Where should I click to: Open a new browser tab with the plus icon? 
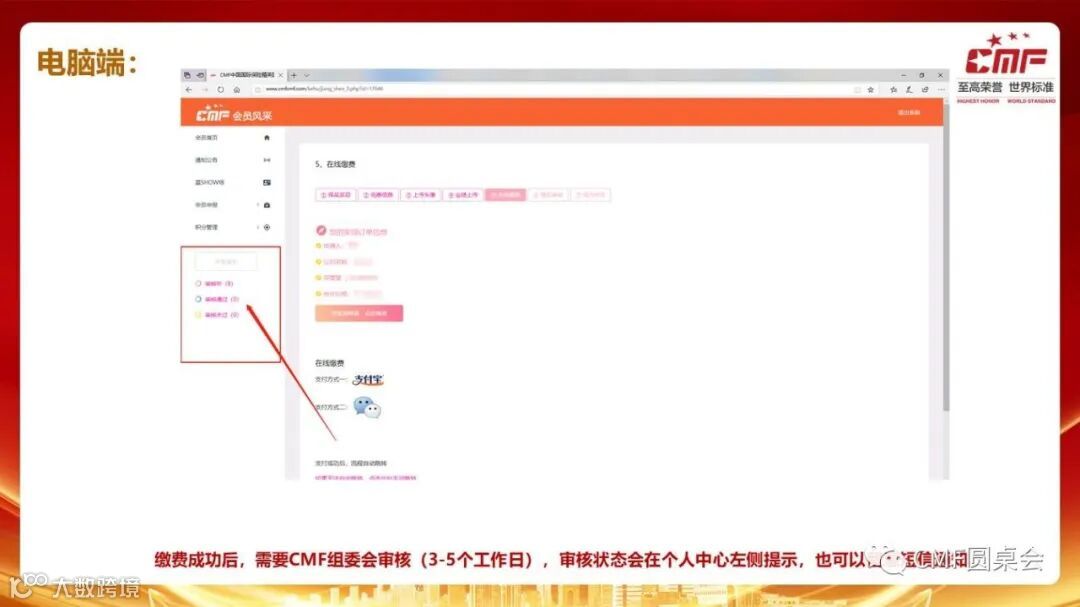[x=293, y=75]
